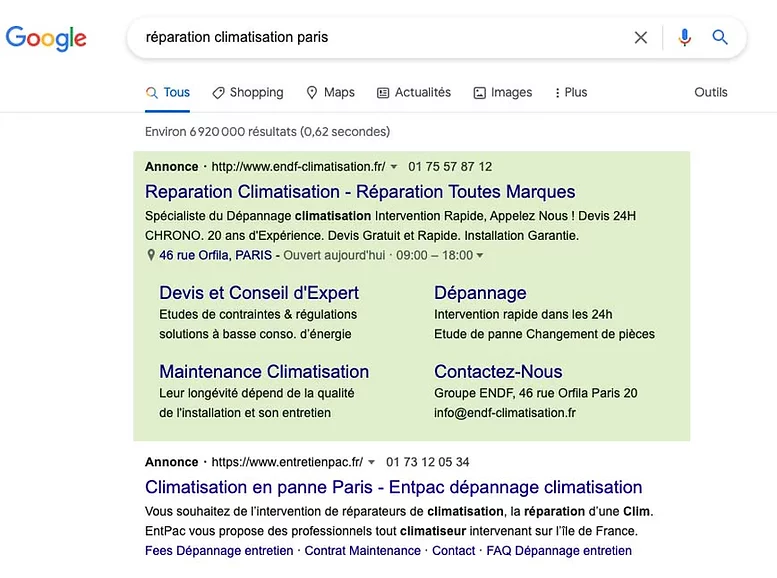Open the Images tab

coord(503,93)
